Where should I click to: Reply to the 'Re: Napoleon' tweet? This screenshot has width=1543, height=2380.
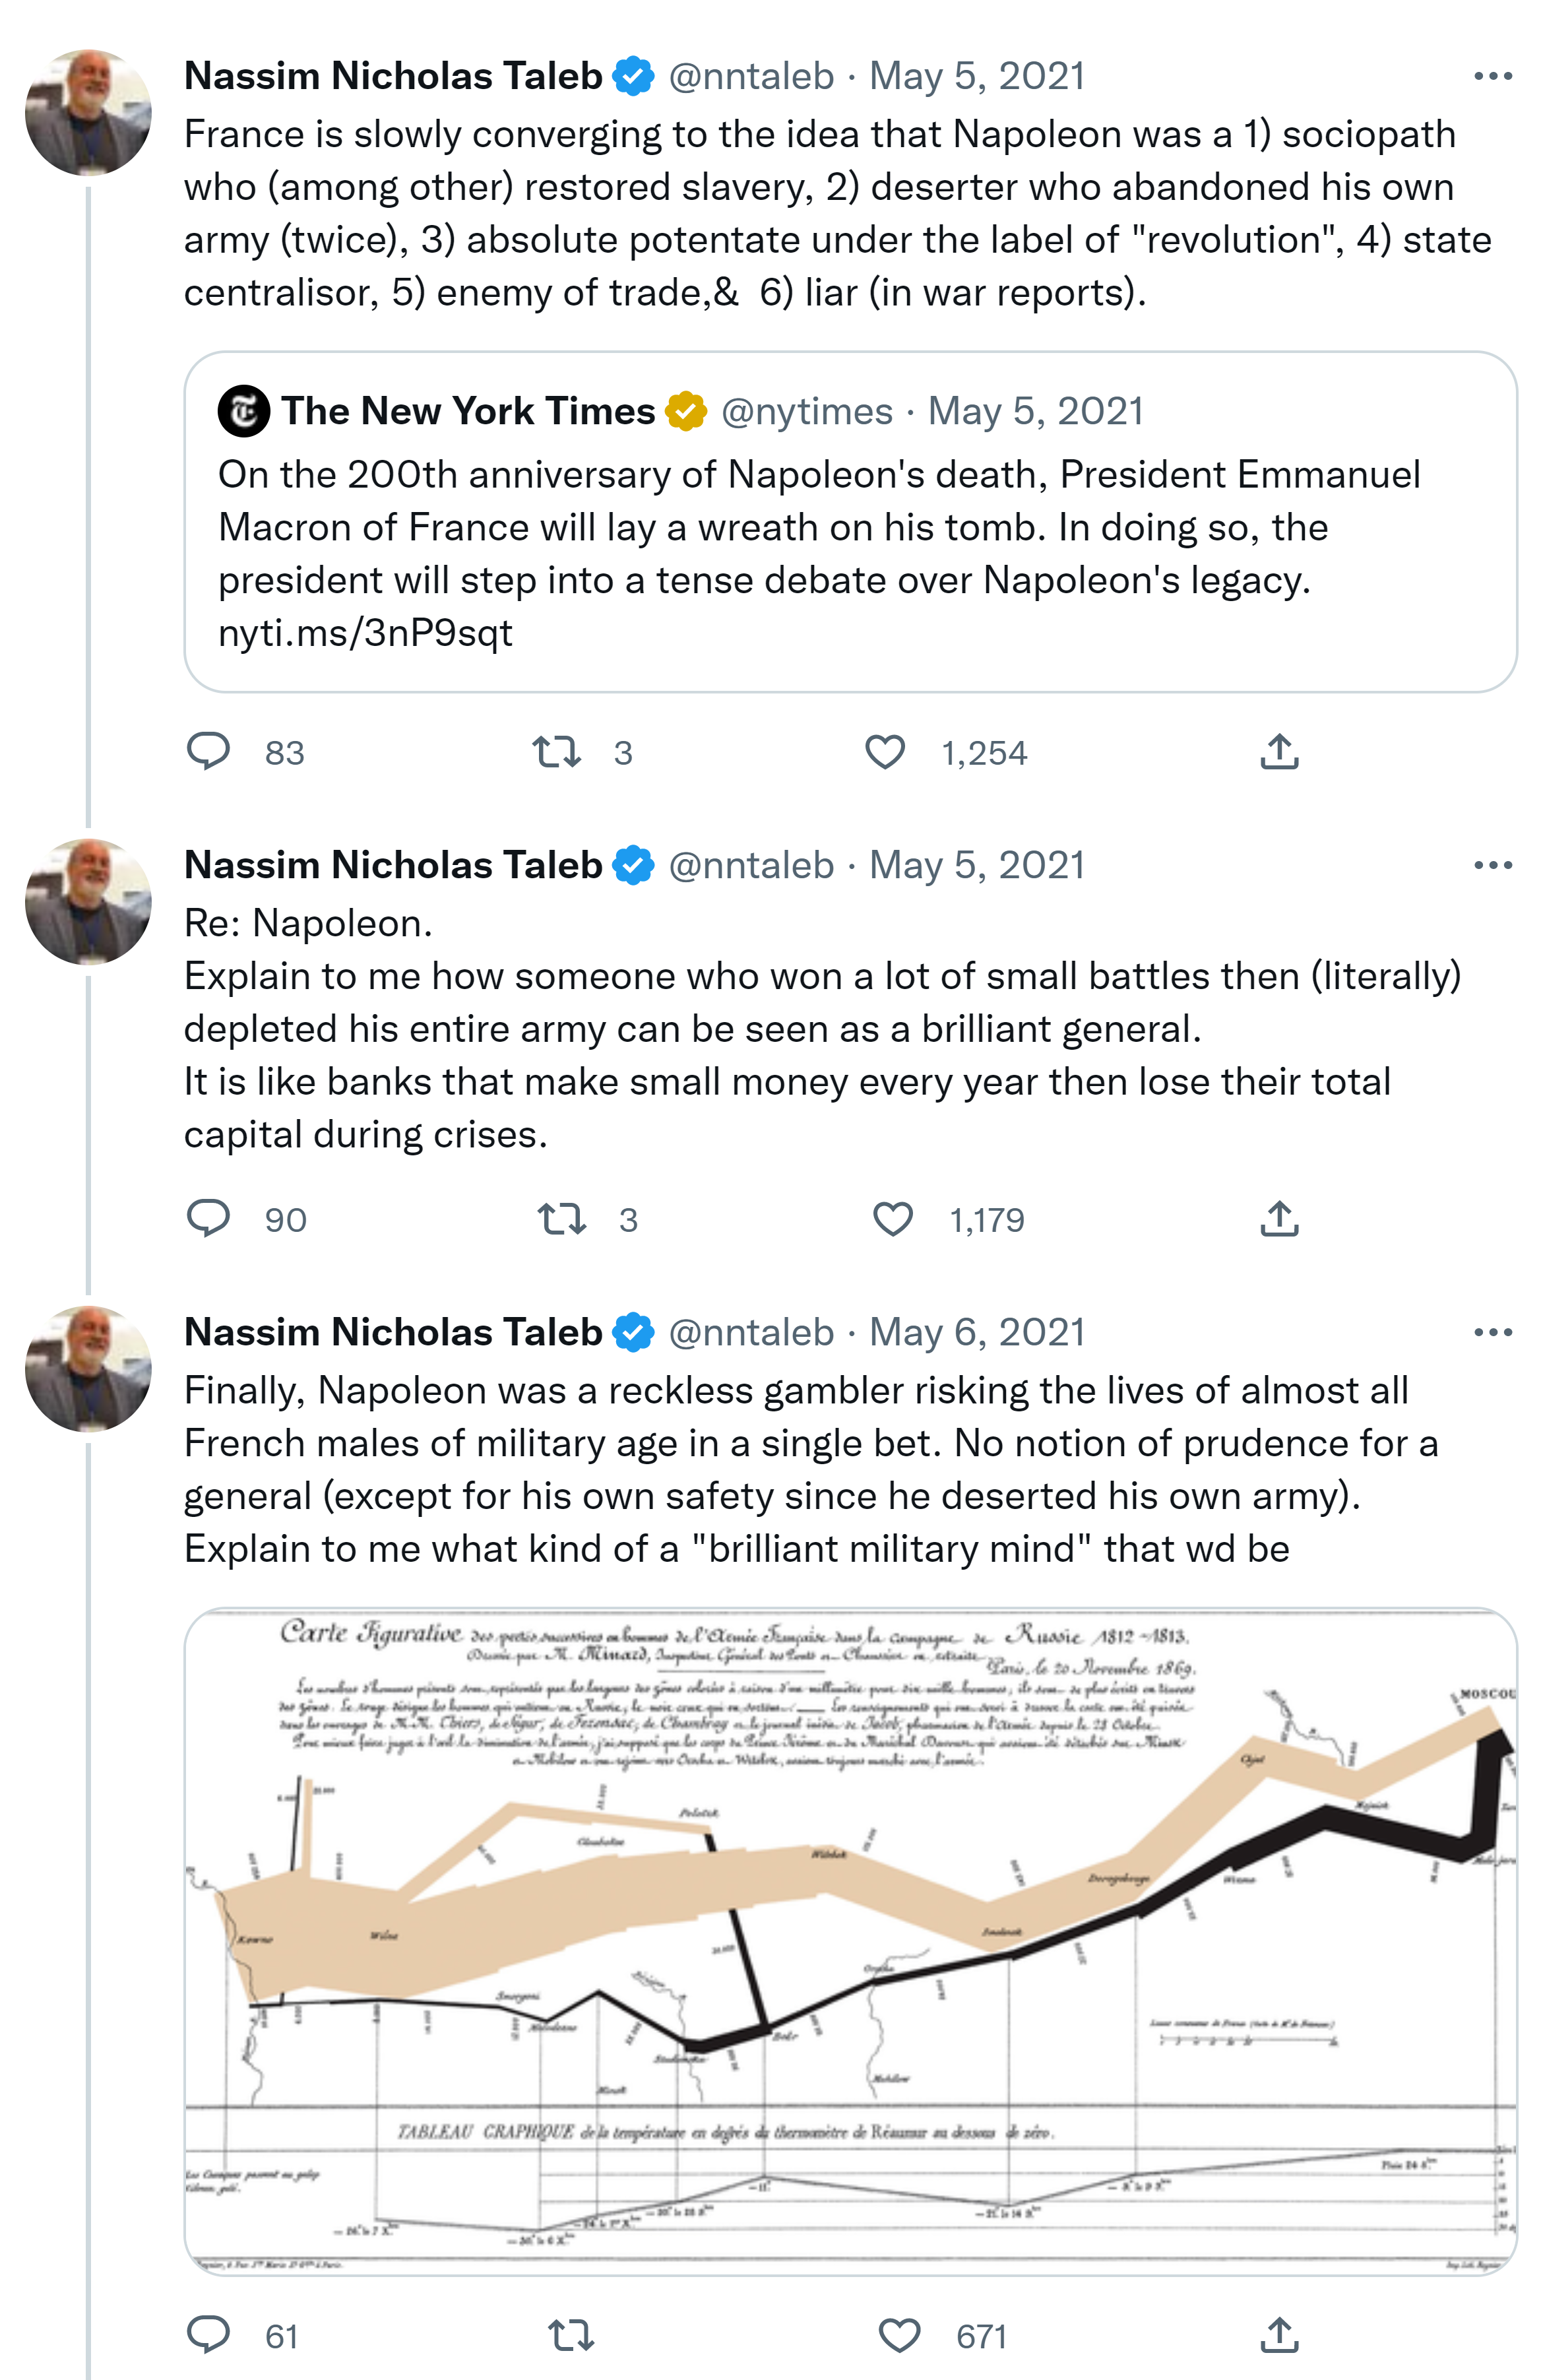(208, 1218)
